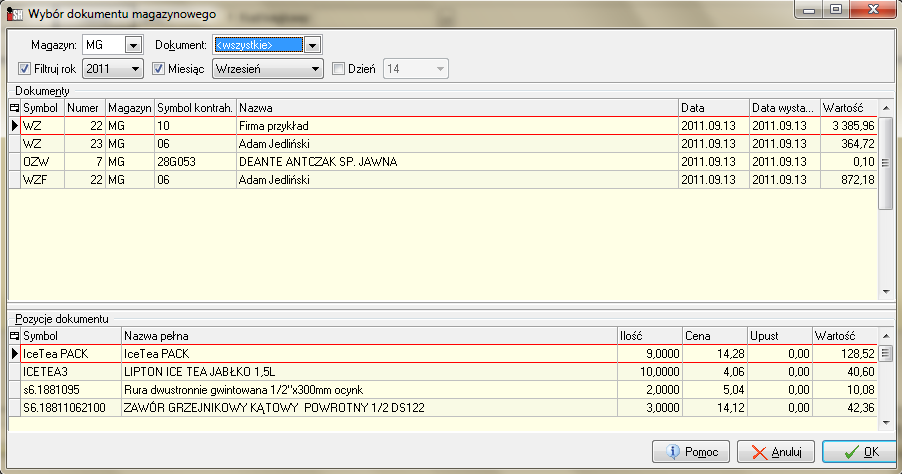Sort positions by Upust column header

780,335
